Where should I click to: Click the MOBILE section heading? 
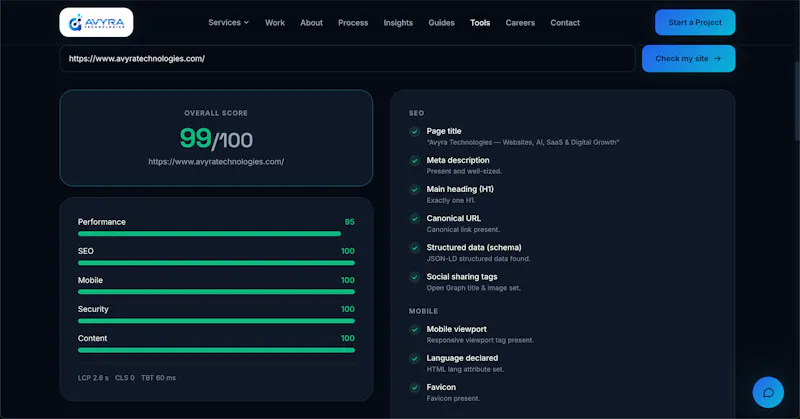pos(423,311)
